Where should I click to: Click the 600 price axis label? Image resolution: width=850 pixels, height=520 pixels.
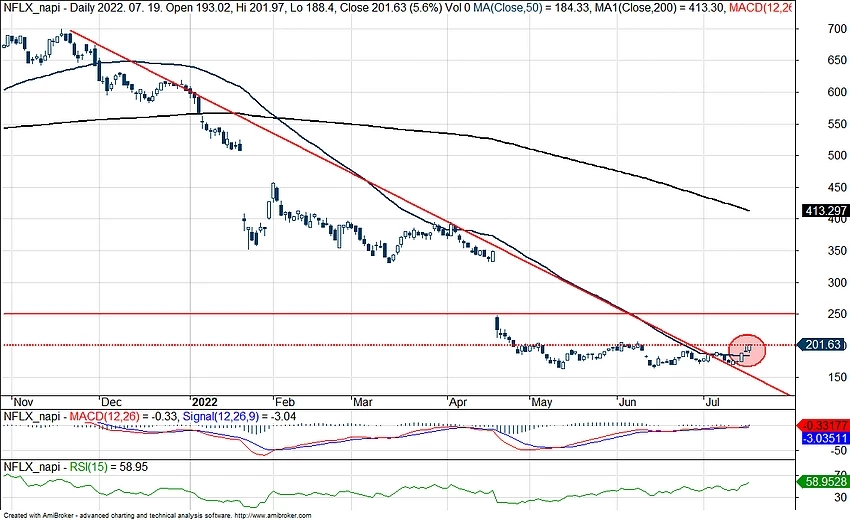pyautogui.click(x=837, y=92)
